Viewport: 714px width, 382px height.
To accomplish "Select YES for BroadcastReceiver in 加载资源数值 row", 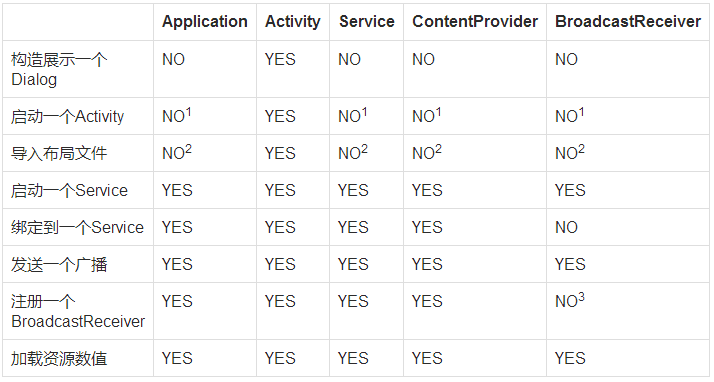I will tap(570, 358).
